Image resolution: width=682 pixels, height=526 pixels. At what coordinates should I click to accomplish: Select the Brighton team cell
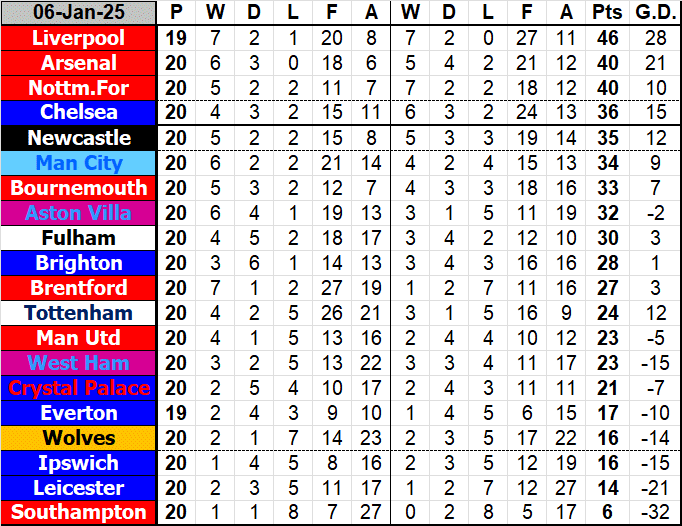[x=79, y=263]
